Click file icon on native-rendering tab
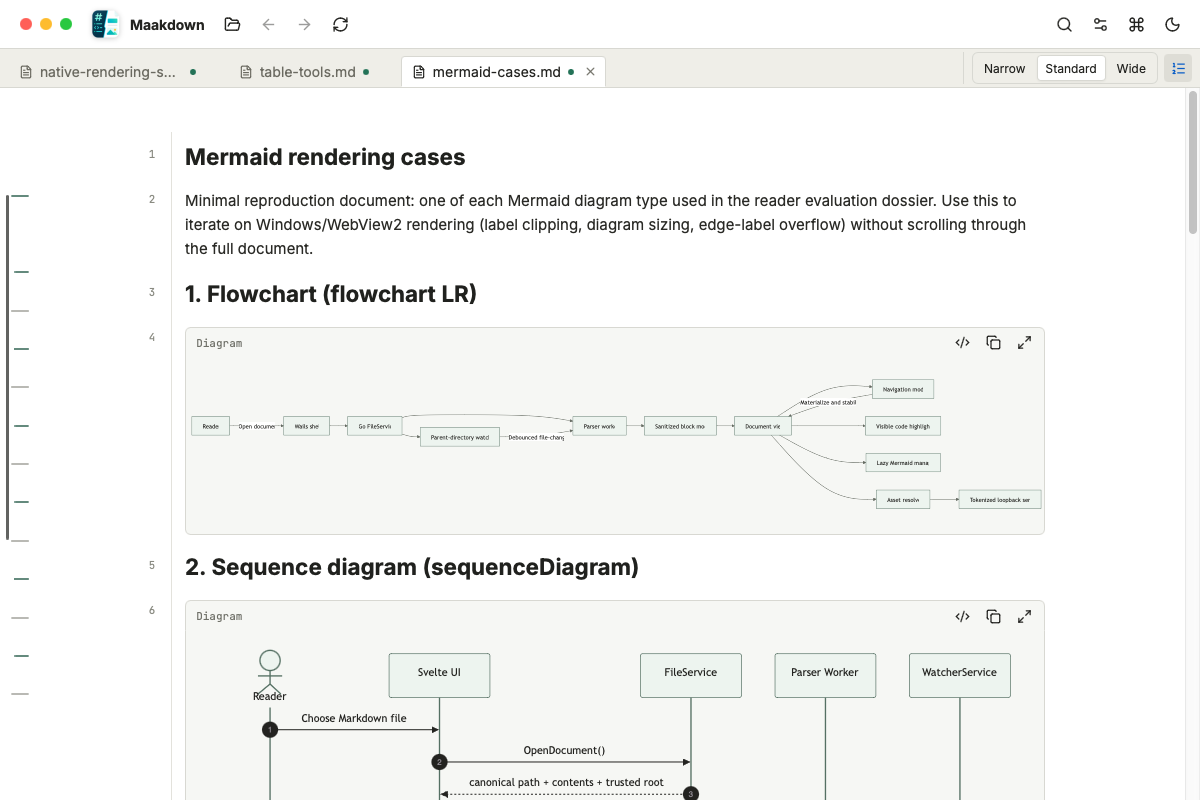 click(x=26, y=72)
